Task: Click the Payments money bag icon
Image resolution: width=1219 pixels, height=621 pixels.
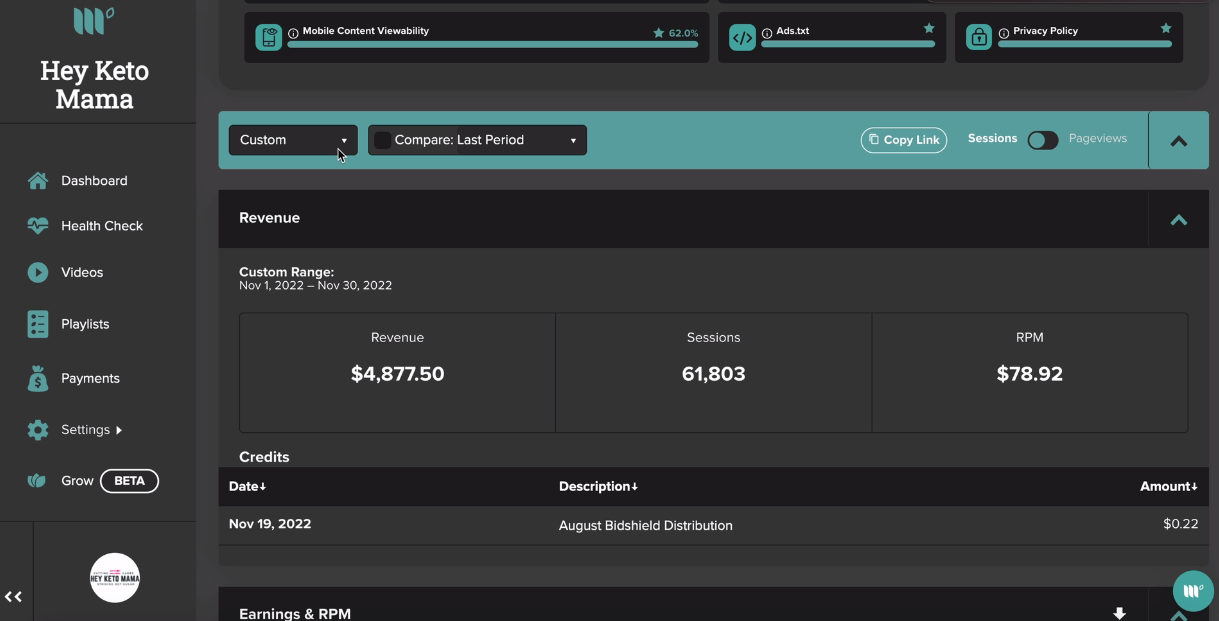Action: tap(38, 378)
